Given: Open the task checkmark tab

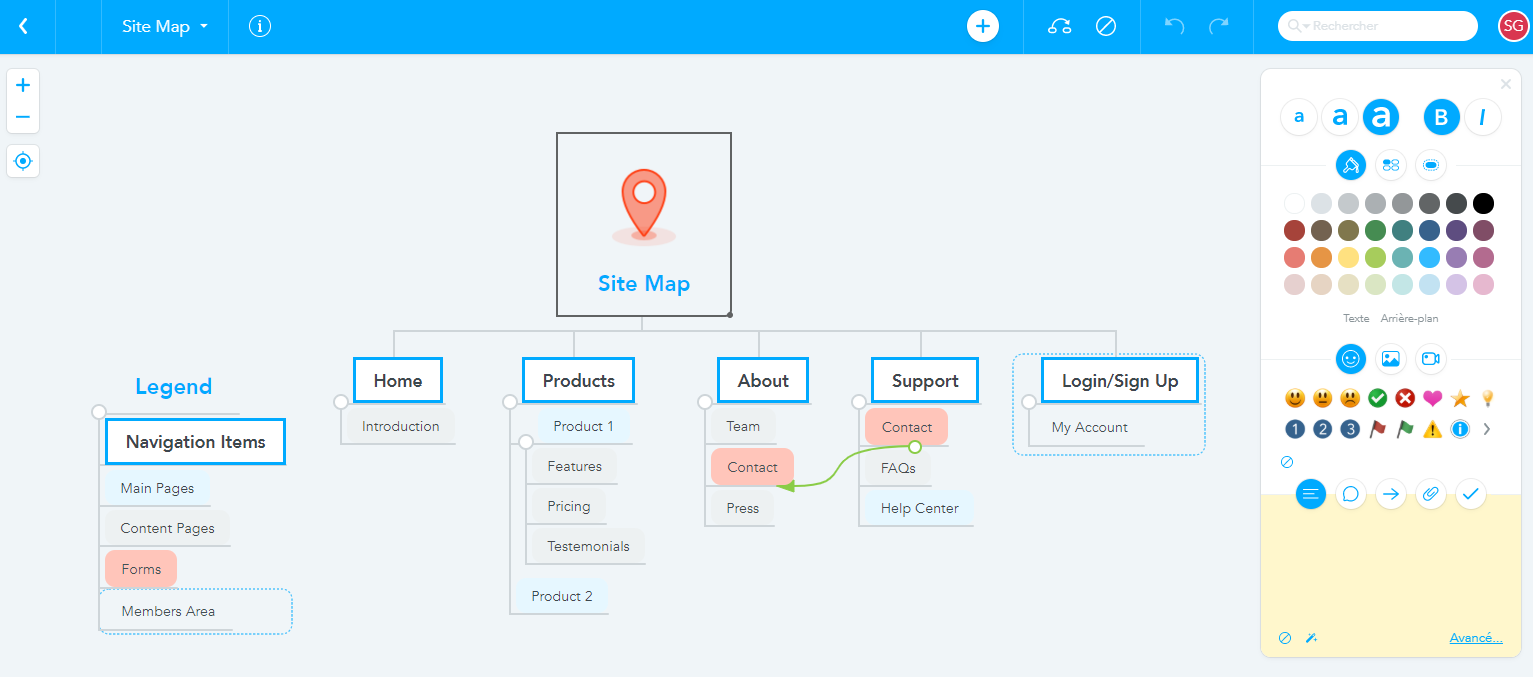Looking at the screenshot, I should click(1471, 493).
